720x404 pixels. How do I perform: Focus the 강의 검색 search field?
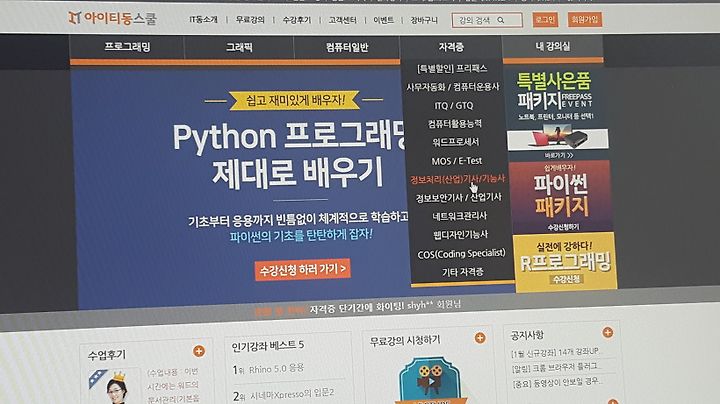[x=487, y=20]
